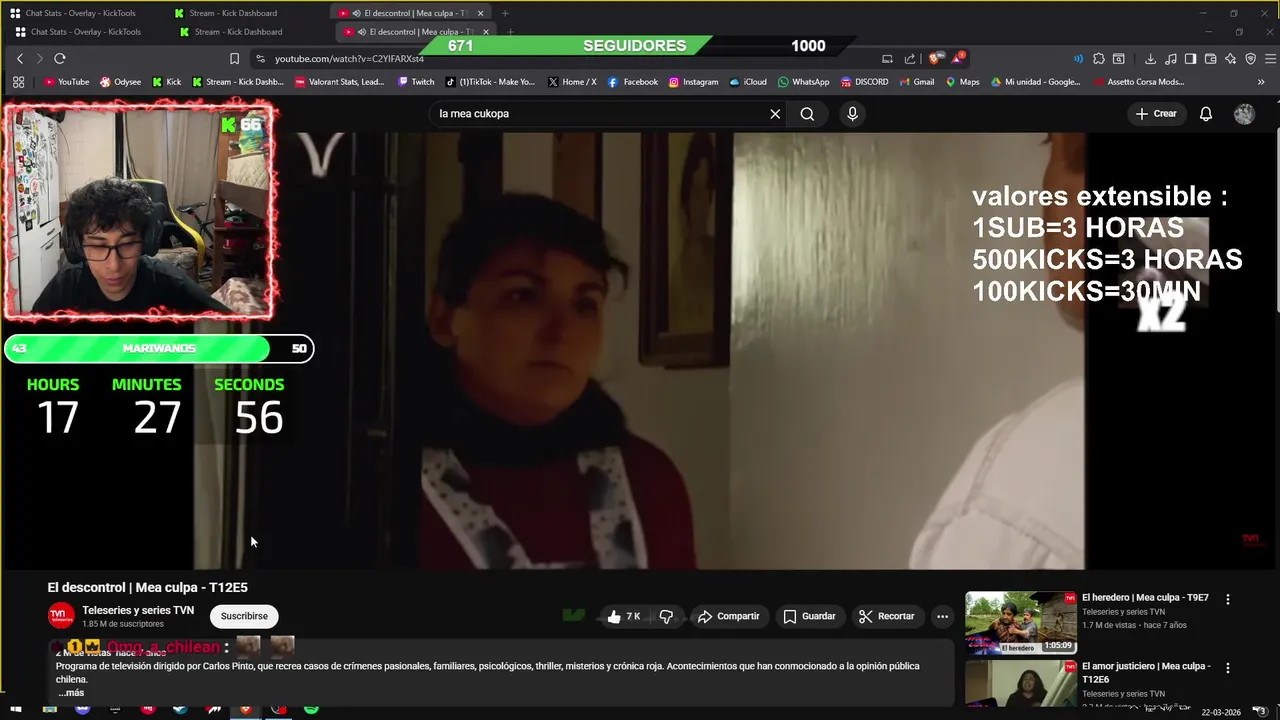Click the Brave VPN shield icon
This screenshot has width=1280, height=720.
click(x=1250, y=59)
